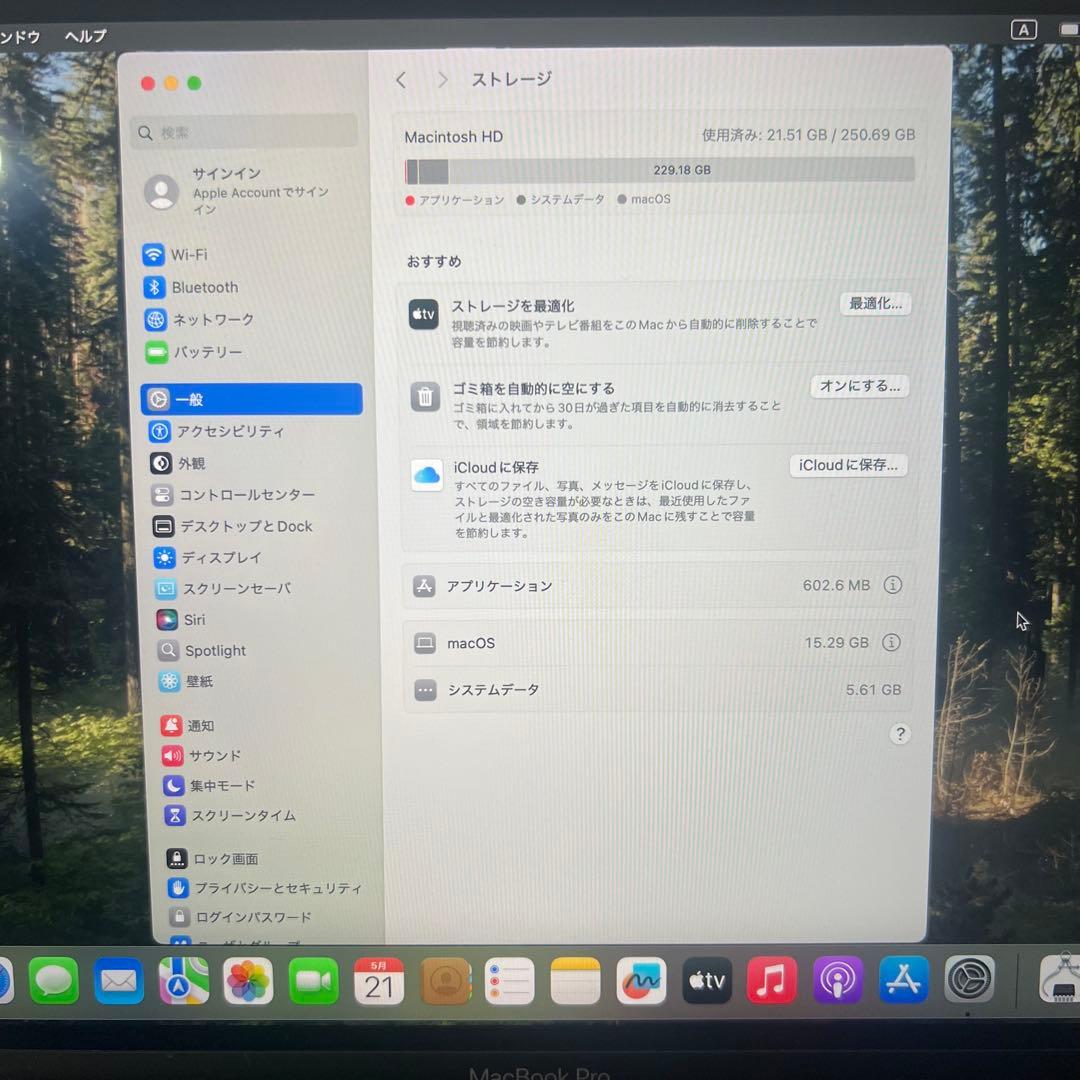Click 最適化 to optimize storage
This screenshot has width=1080, height=1080.
click(874, 303)
